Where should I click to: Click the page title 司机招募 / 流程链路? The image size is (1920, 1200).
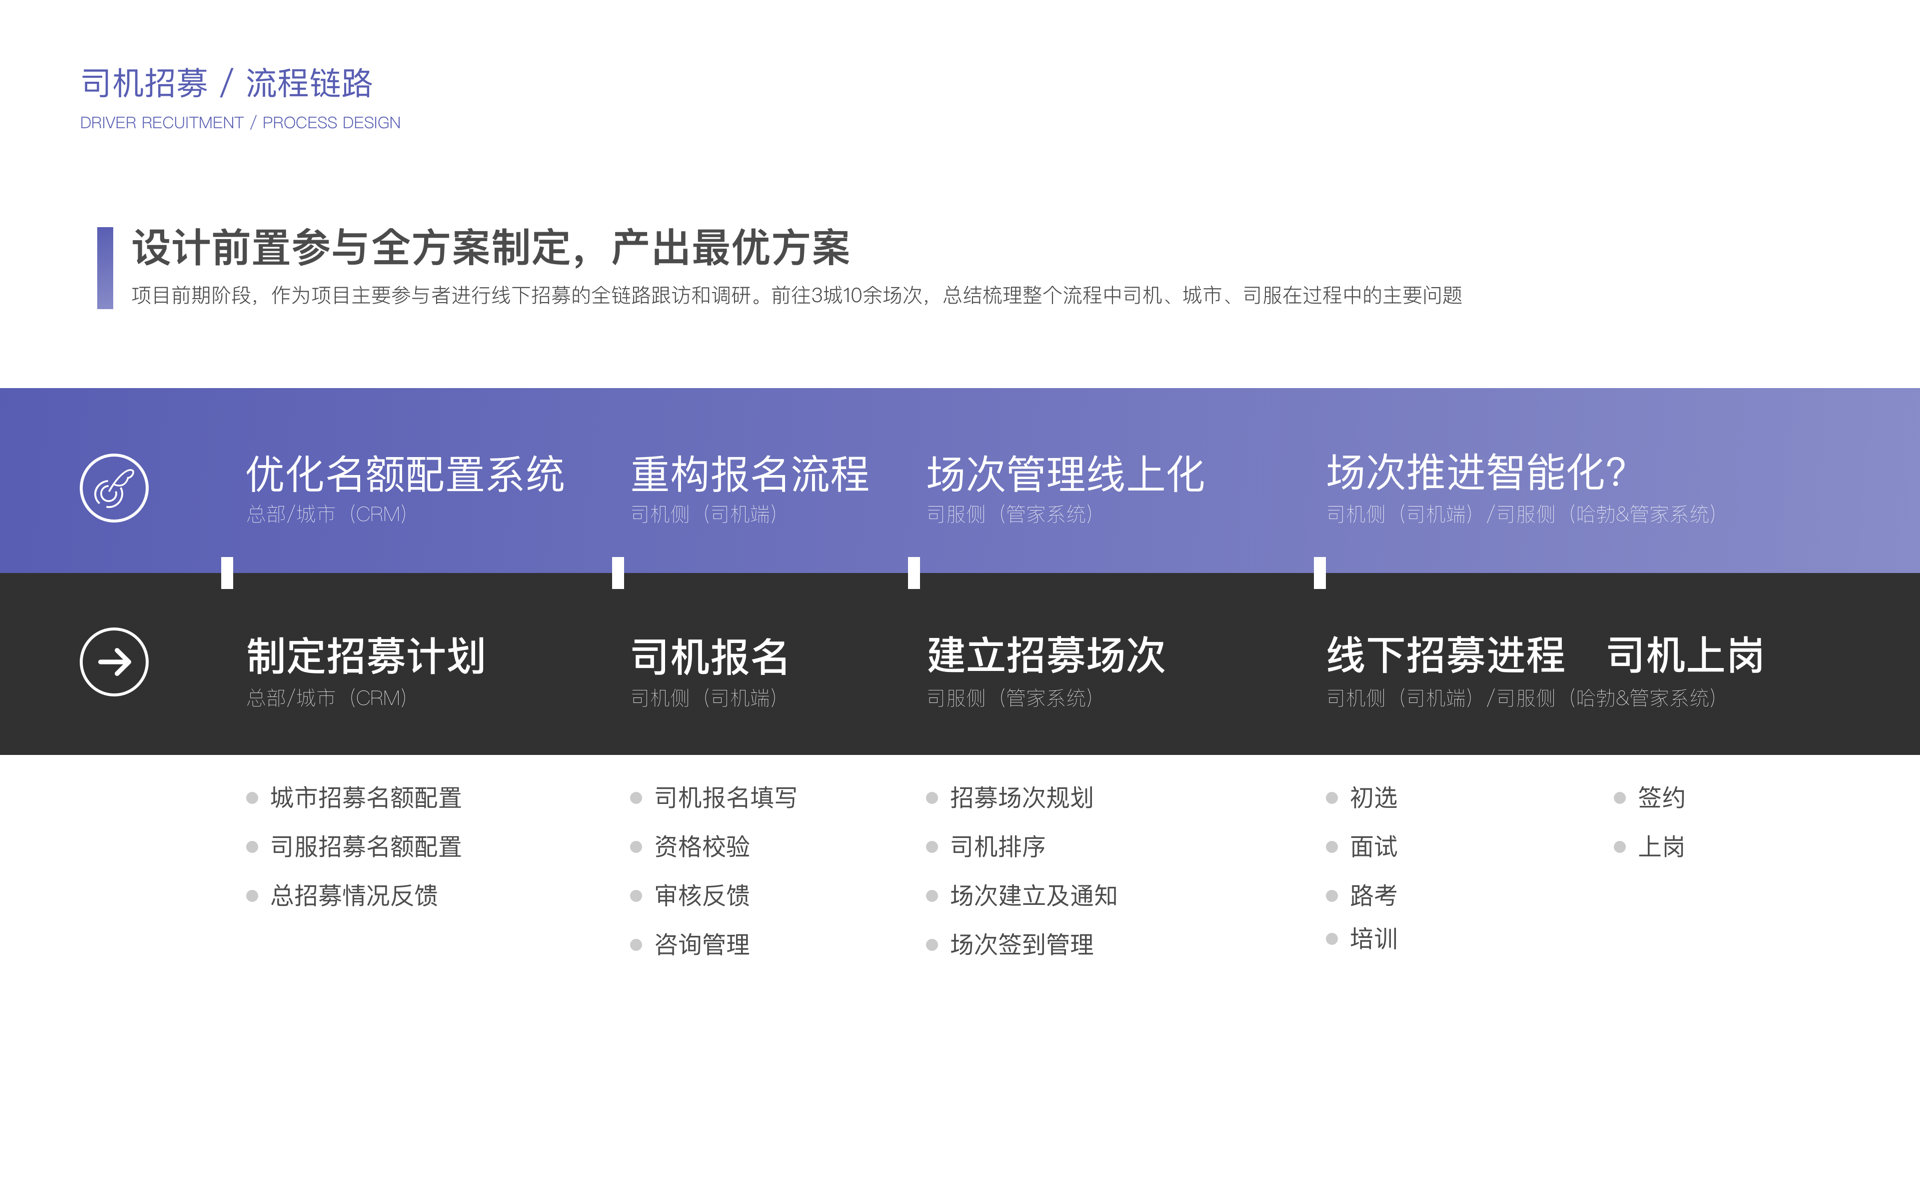click(226, 83)
